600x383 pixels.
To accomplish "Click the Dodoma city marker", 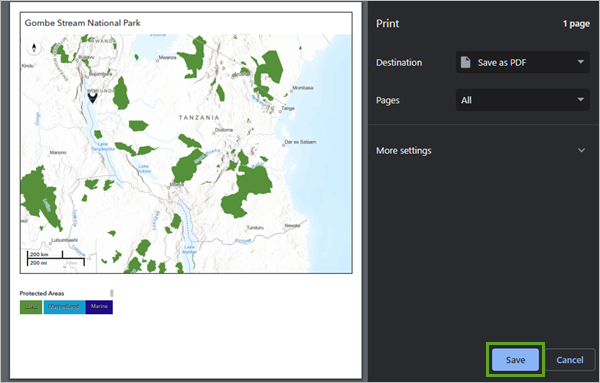I will [214, 133].
